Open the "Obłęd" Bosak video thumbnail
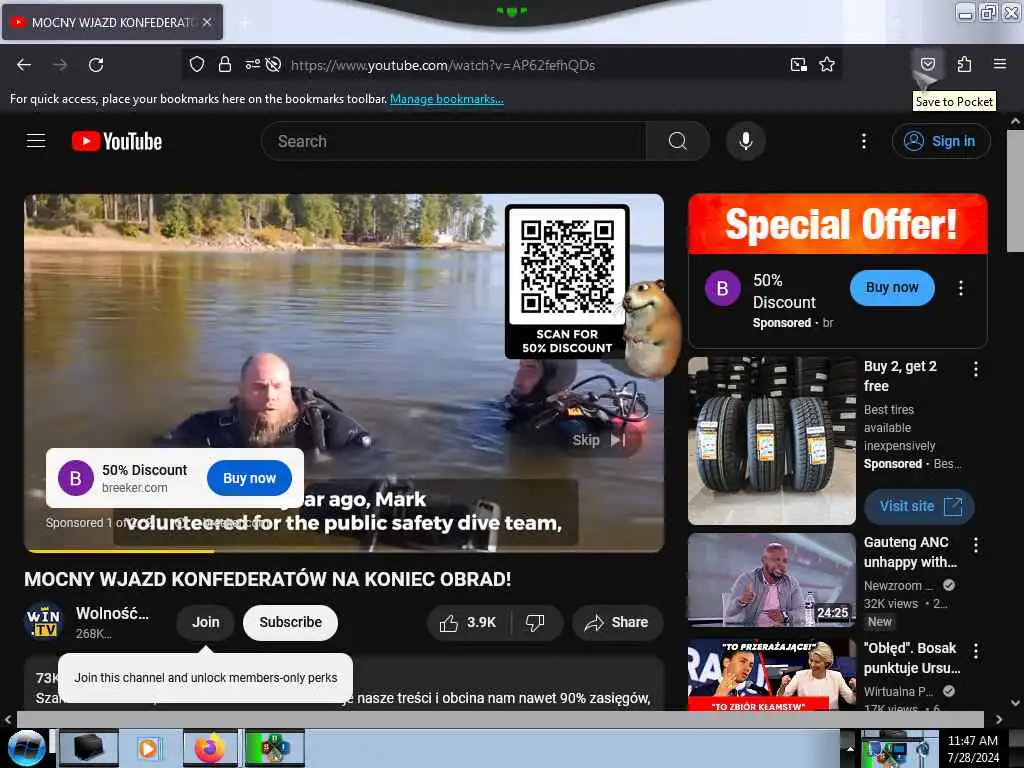Viewport: 1024px width, 768px height. coord(771,674)
